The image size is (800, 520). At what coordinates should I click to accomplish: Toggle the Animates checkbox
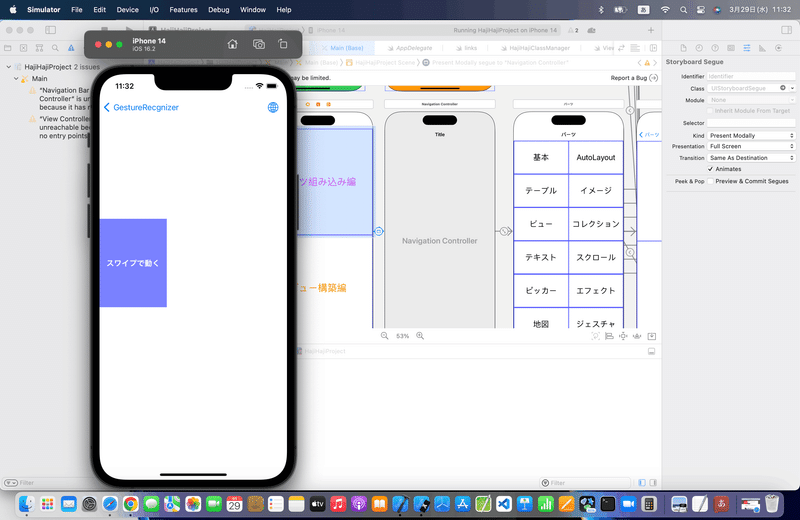pos(710,169)
